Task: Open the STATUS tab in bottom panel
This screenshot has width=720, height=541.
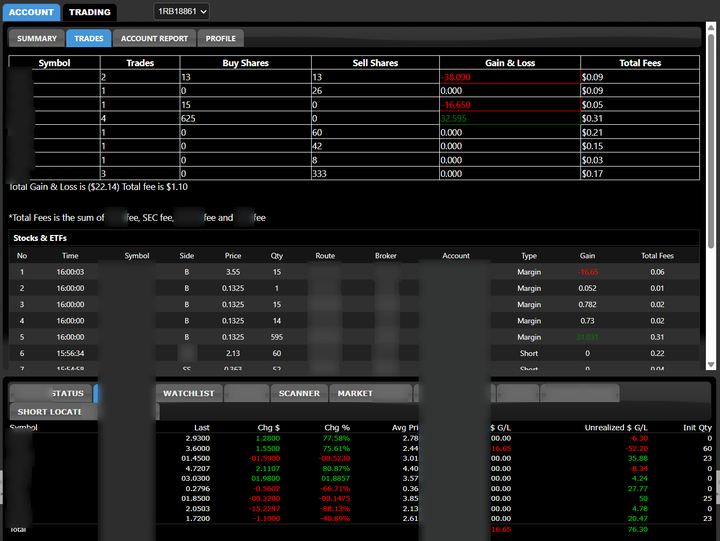Action: click(51, 394)
